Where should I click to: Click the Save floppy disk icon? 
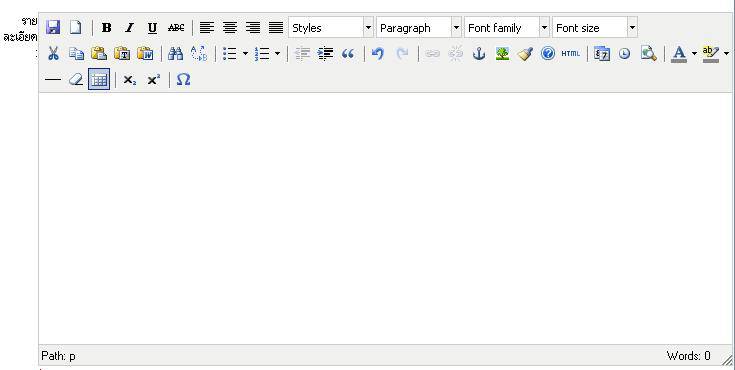pyautogui.click(x=52, y=28)
